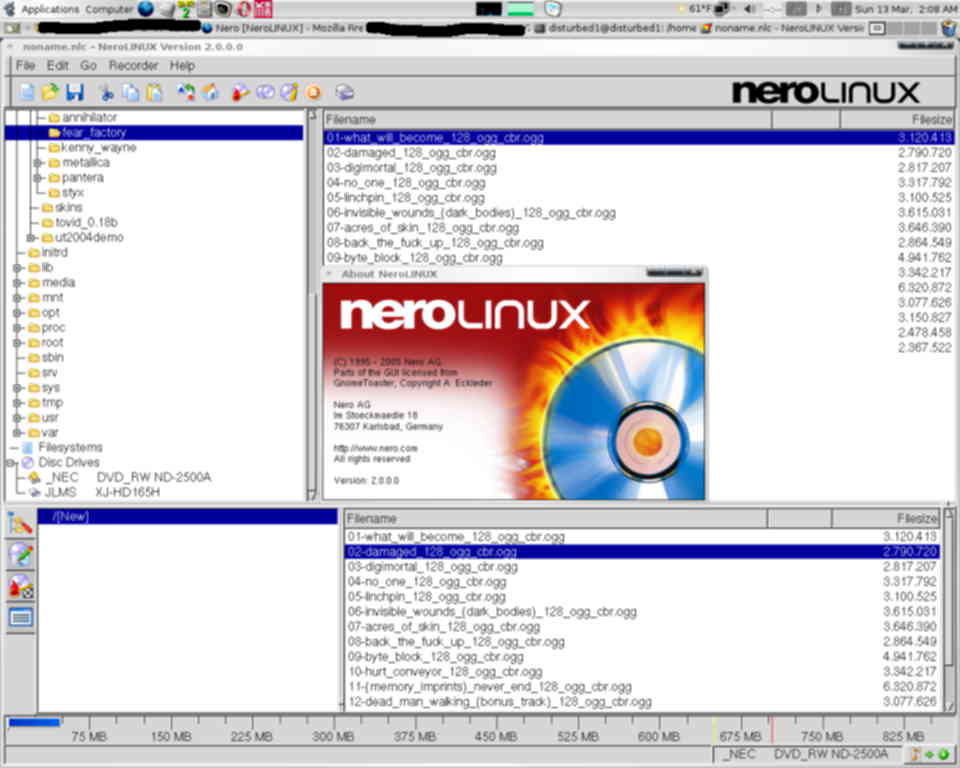Click the burn disc toolbar icon

(241, 92)
